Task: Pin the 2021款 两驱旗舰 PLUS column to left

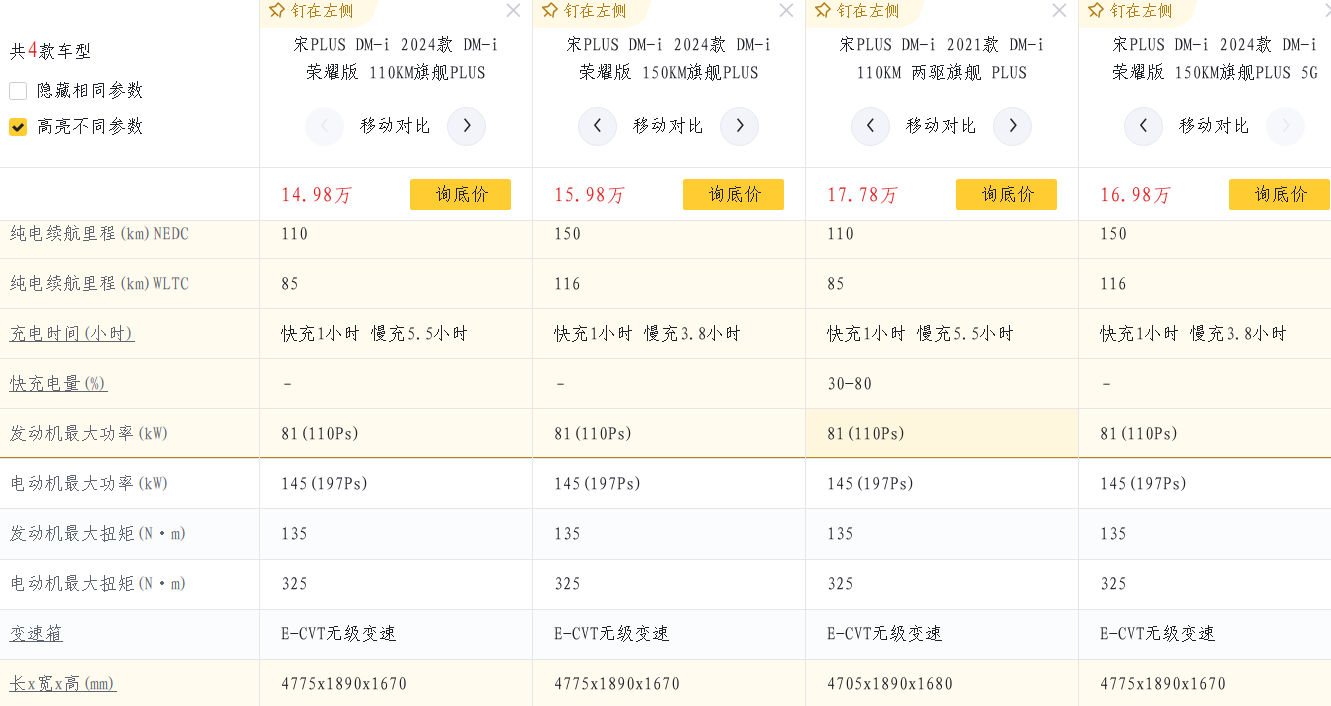Action: (x=856, y=11)
